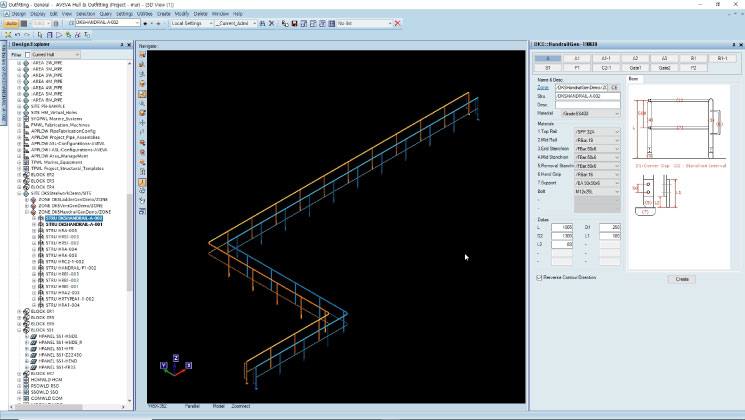
Task: Click the CE button next to Zone
Action: point(614,87)
